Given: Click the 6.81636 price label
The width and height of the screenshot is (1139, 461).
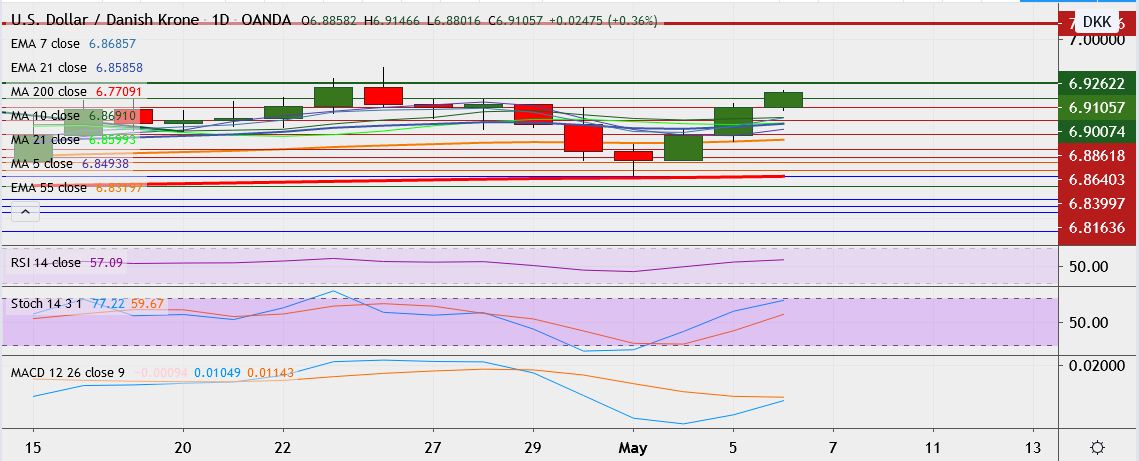Looking at the screenshot, I should [1097, 227].
